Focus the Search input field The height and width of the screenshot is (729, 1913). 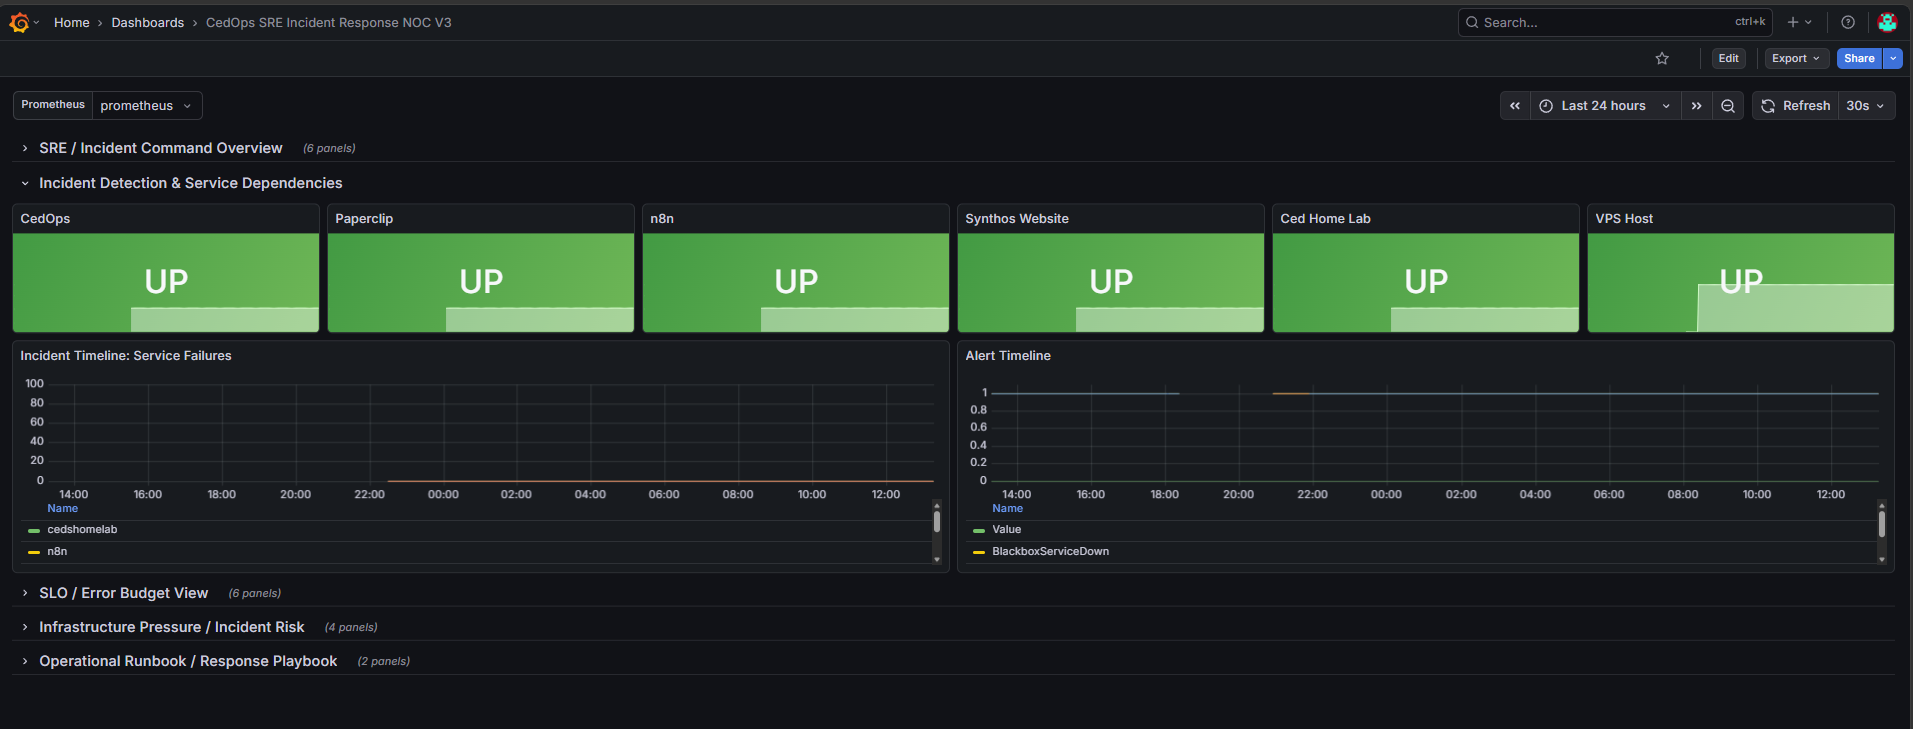pos(1615,22)
